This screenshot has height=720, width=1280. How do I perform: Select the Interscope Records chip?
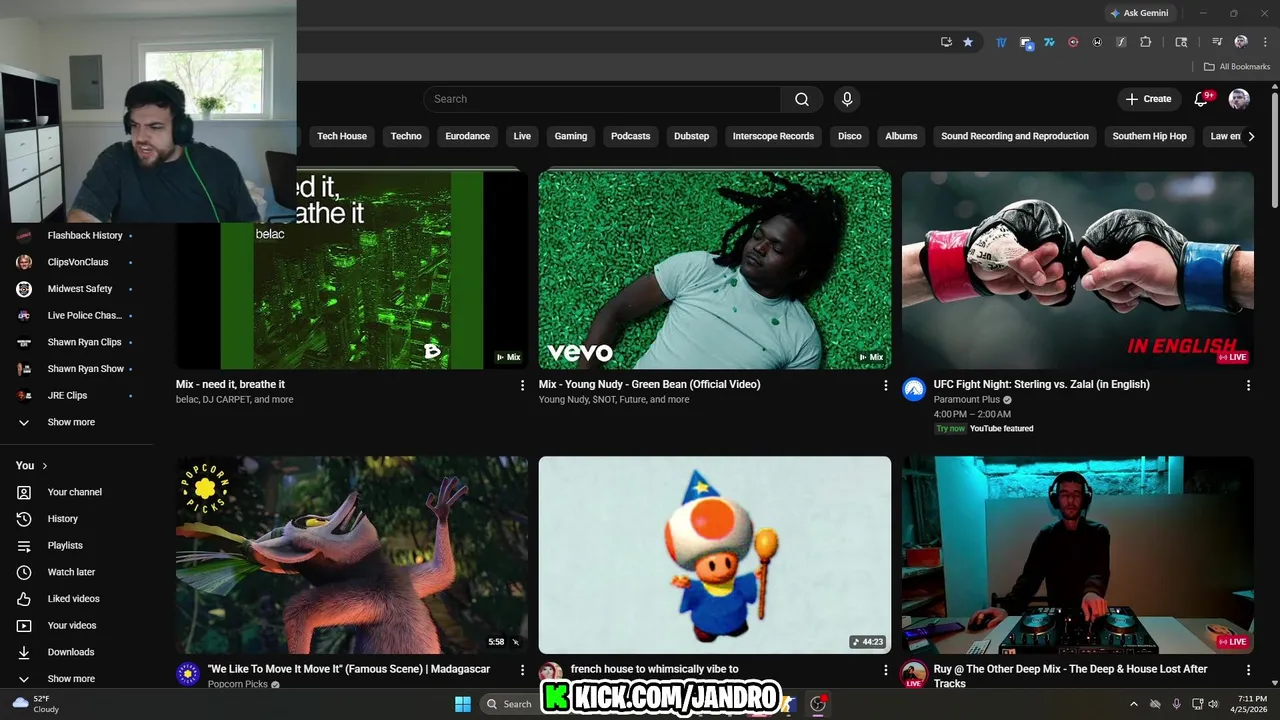coord(773,136)
